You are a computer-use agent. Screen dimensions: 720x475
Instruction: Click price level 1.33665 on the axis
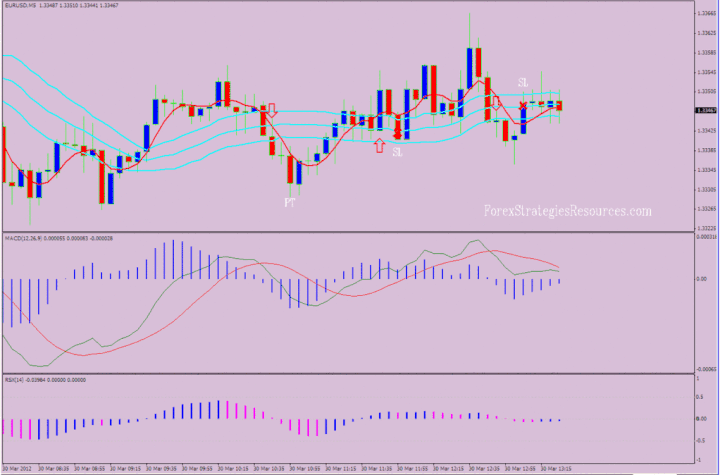tap(706, 14)
